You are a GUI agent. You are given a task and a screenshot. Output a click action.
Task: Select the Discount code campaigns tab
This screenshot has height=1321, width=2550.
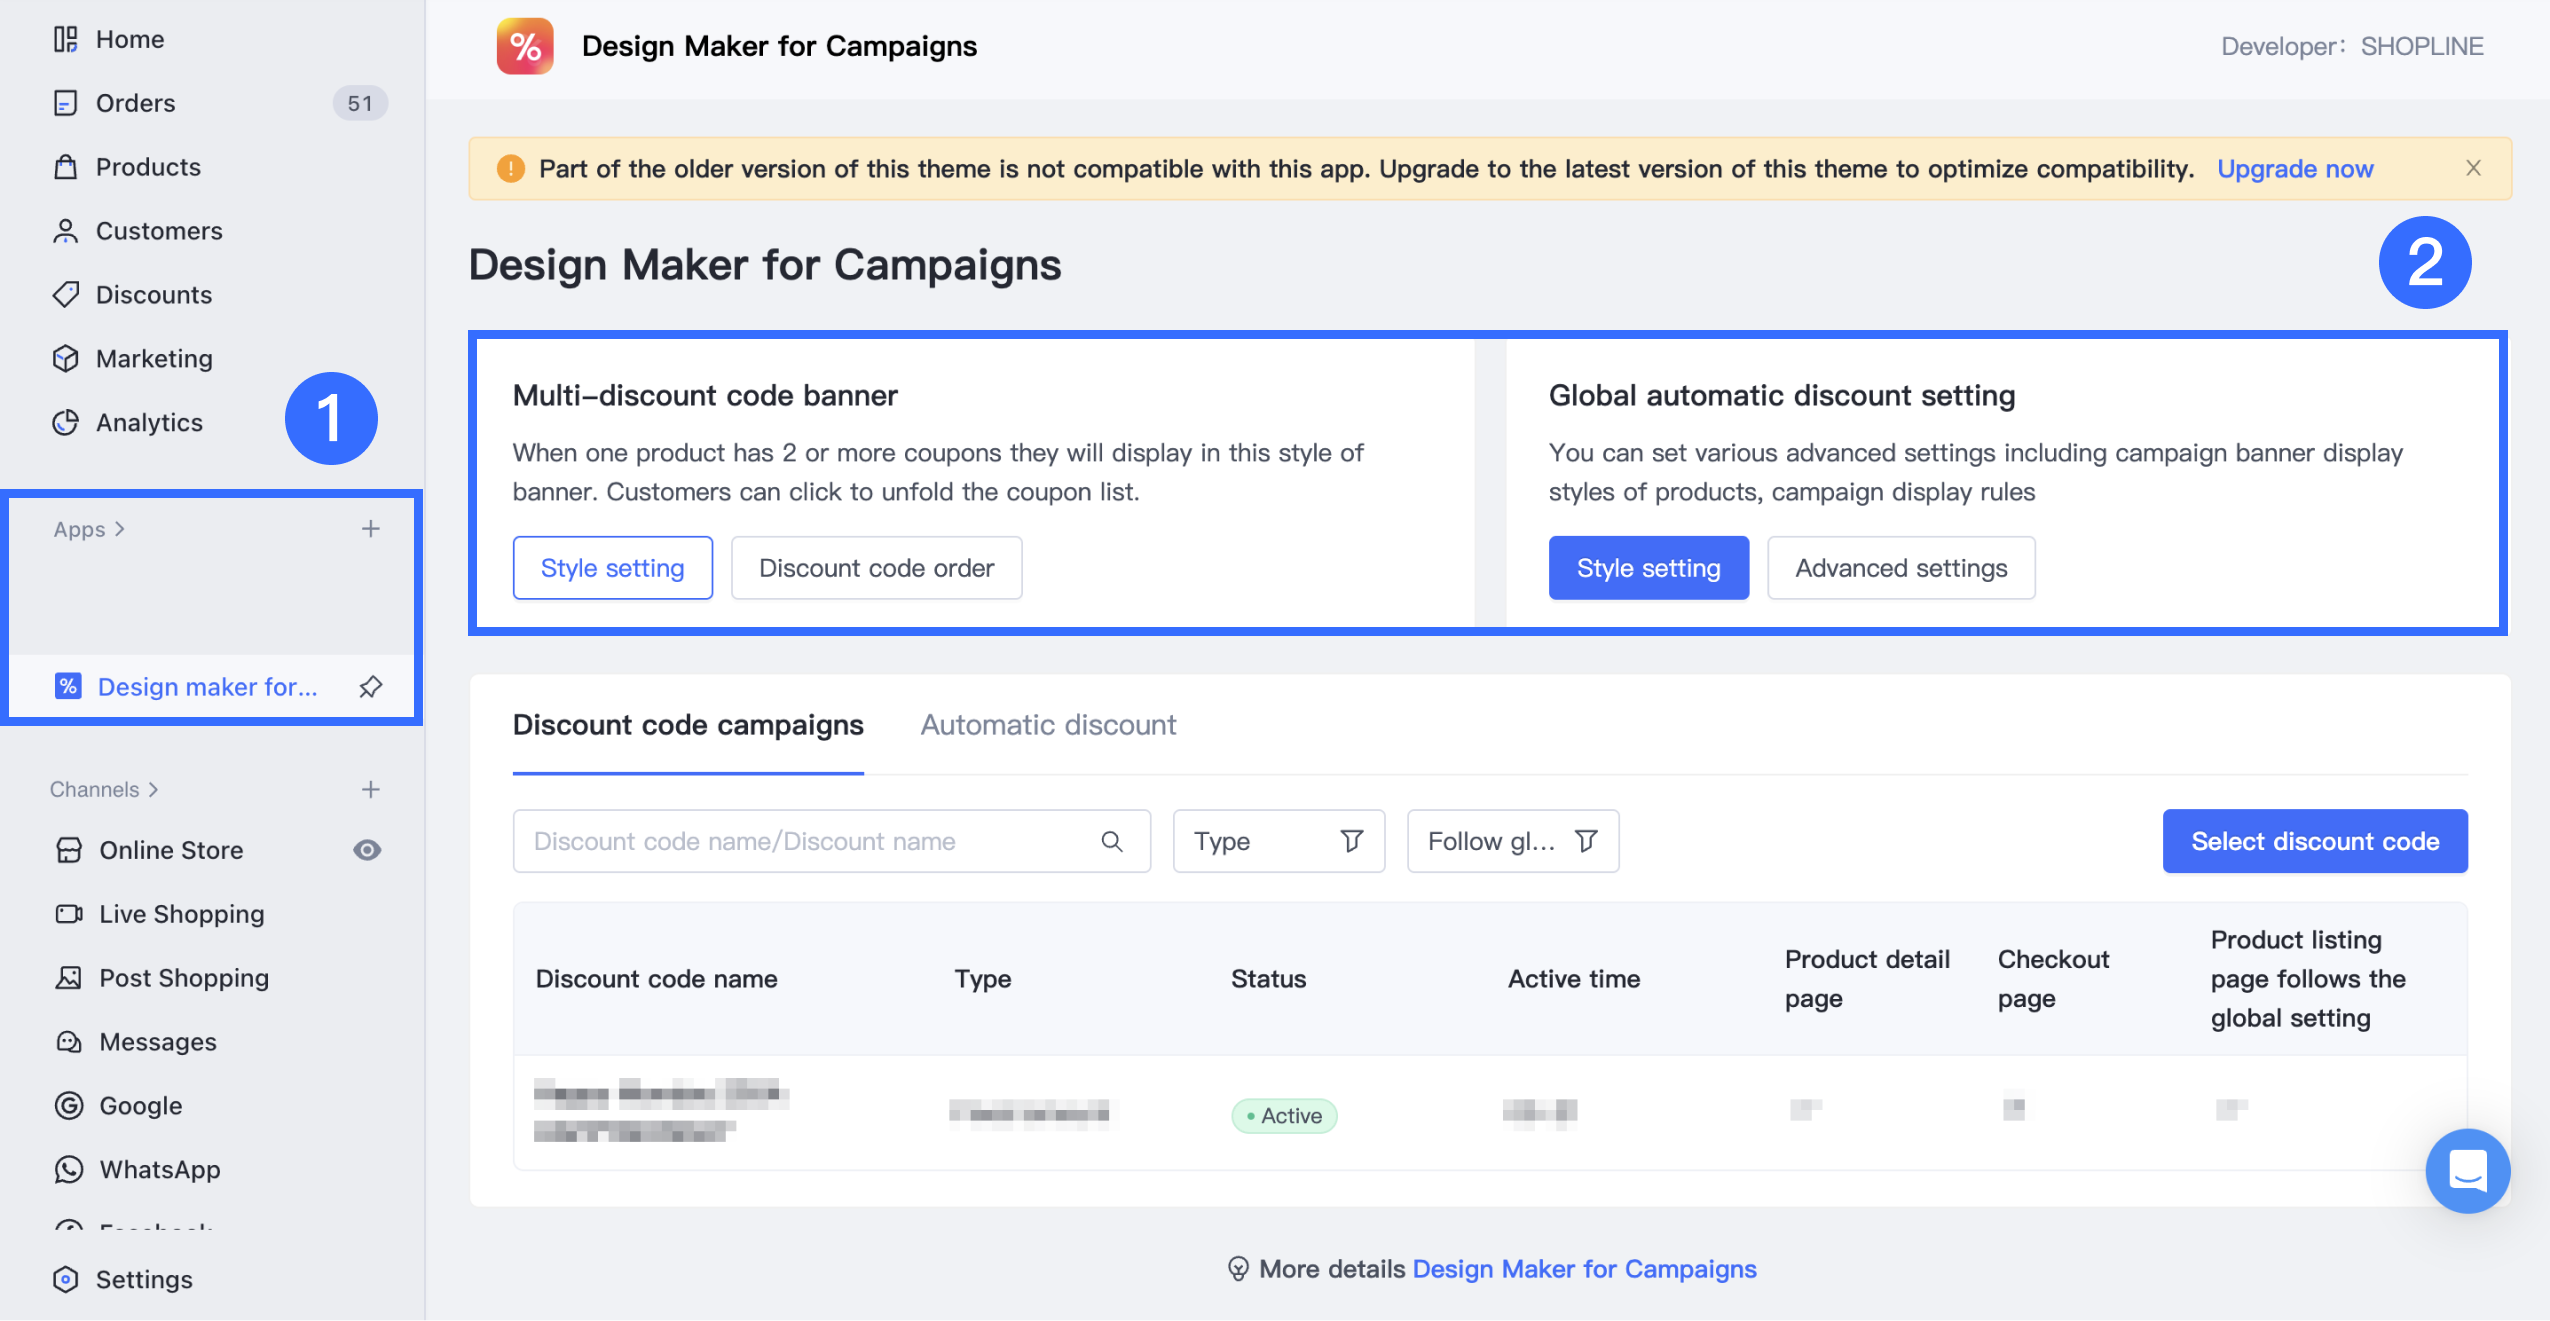688,725
